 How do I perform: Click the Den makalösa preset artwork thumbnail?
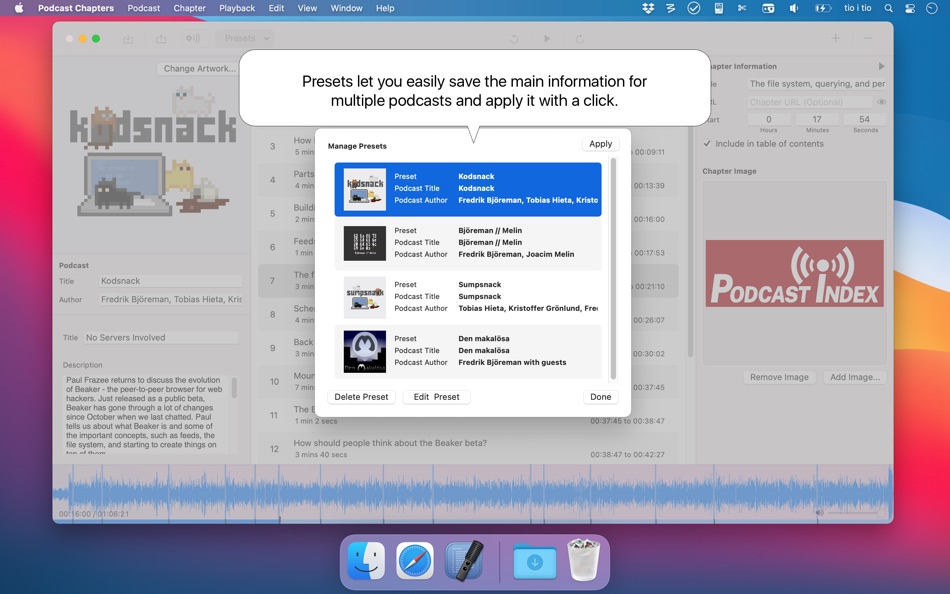click(365, 351)
